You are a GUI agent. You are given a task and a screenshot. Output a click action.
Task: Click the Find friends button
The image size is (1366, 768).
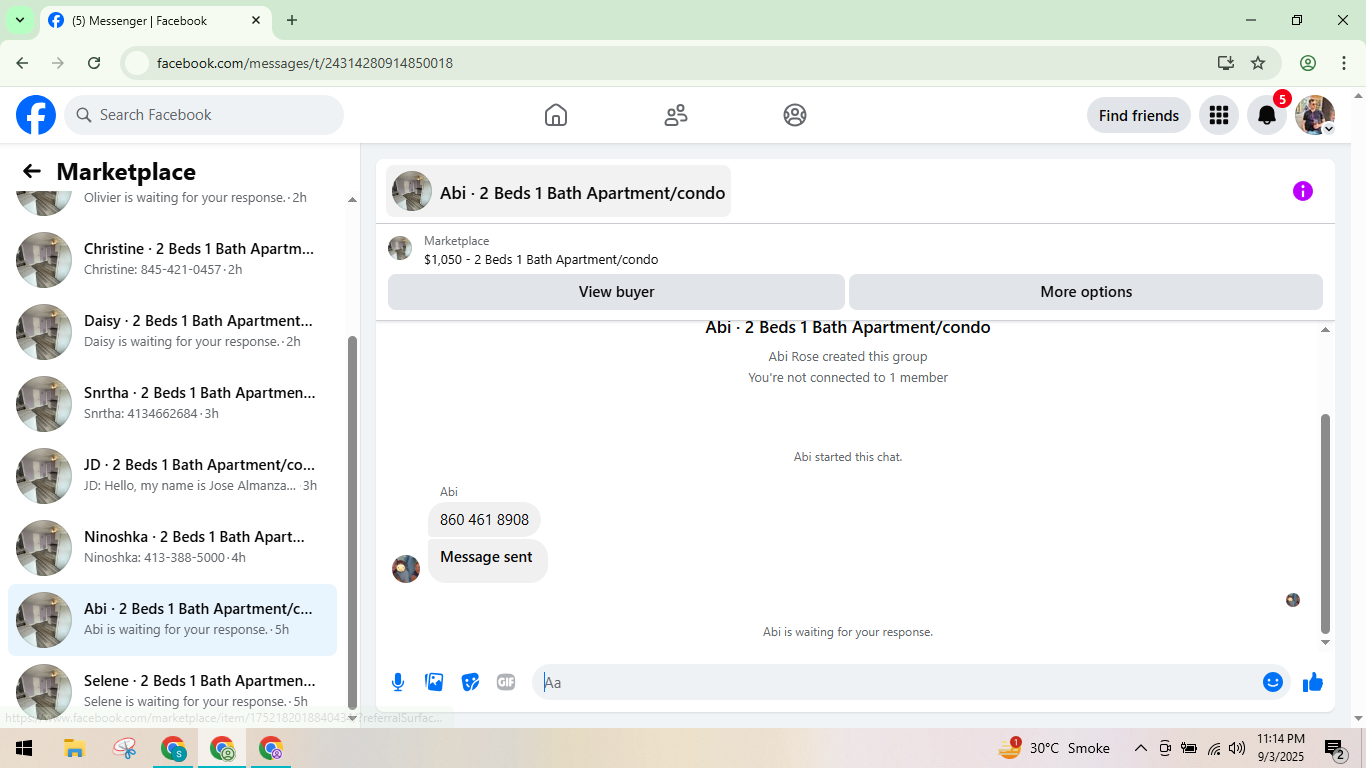tap(1139, 115)
